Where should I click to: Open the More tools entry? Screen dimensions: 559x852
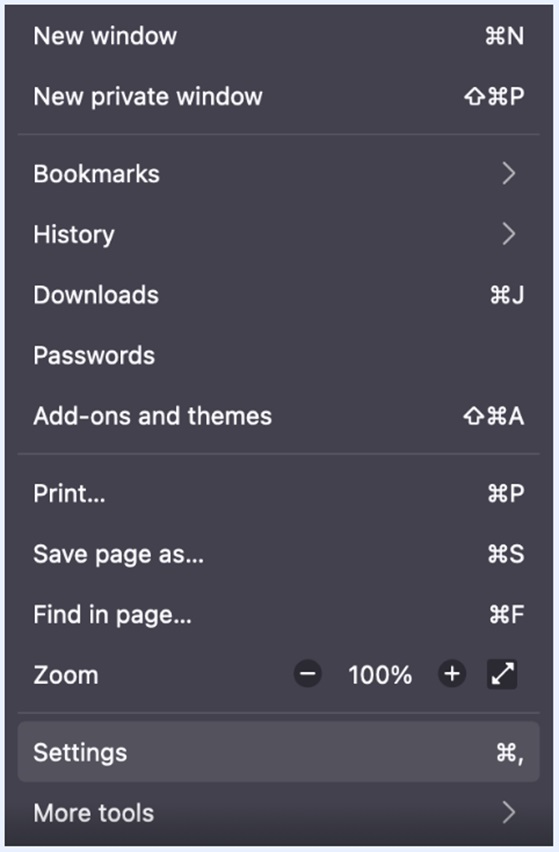279,813
